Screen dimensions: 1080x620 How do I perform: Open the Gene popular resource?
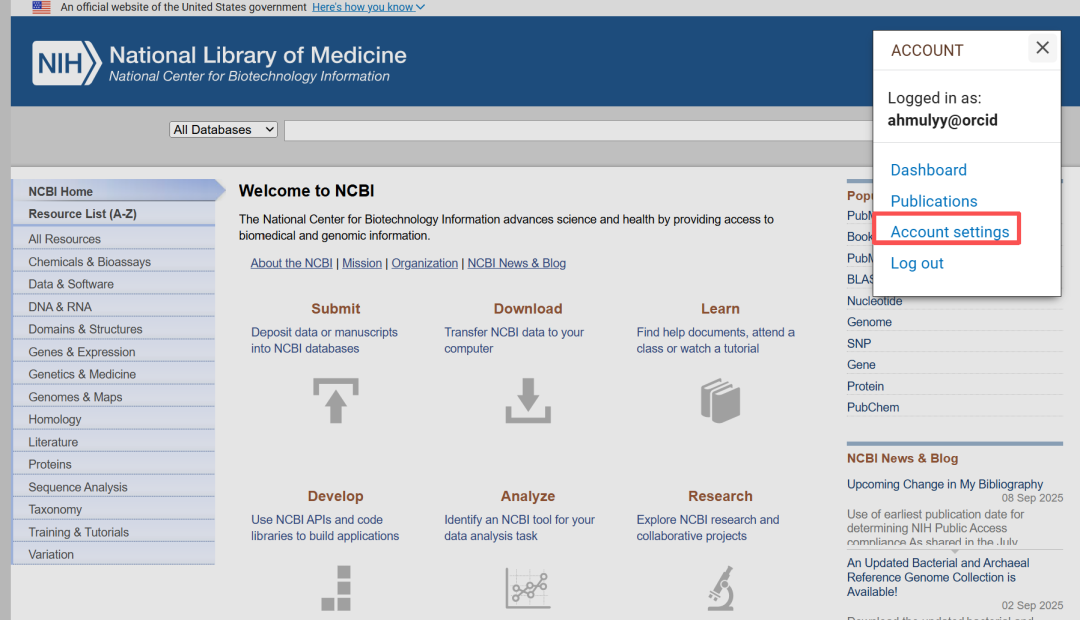click(861, 364)
